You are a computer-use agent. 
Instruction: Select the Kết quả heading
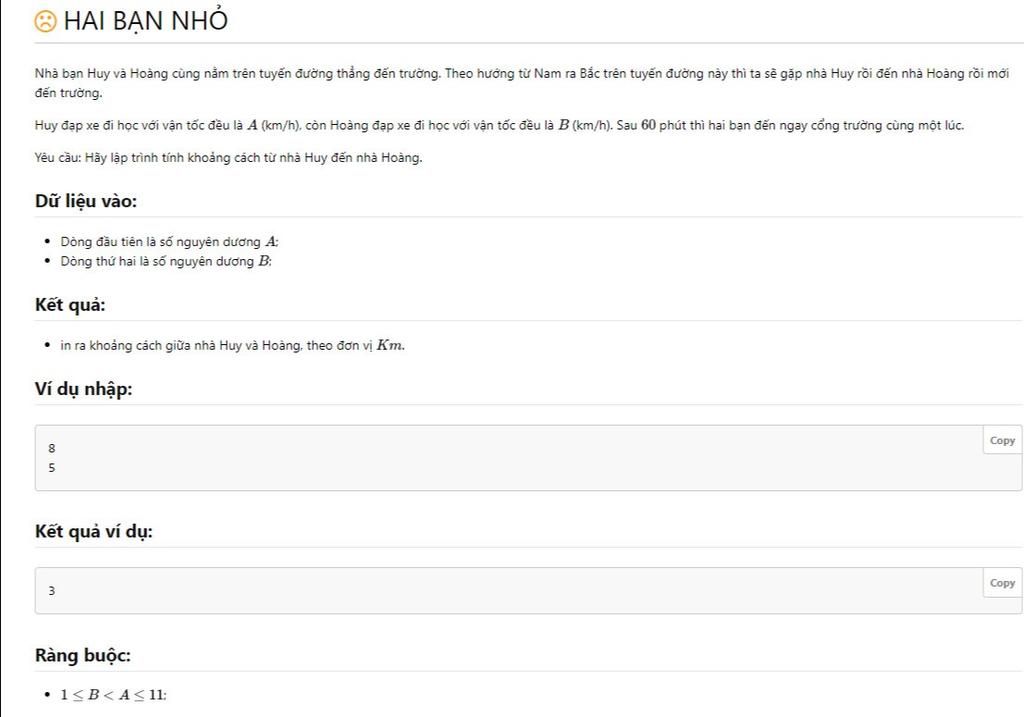coord(70,305)
